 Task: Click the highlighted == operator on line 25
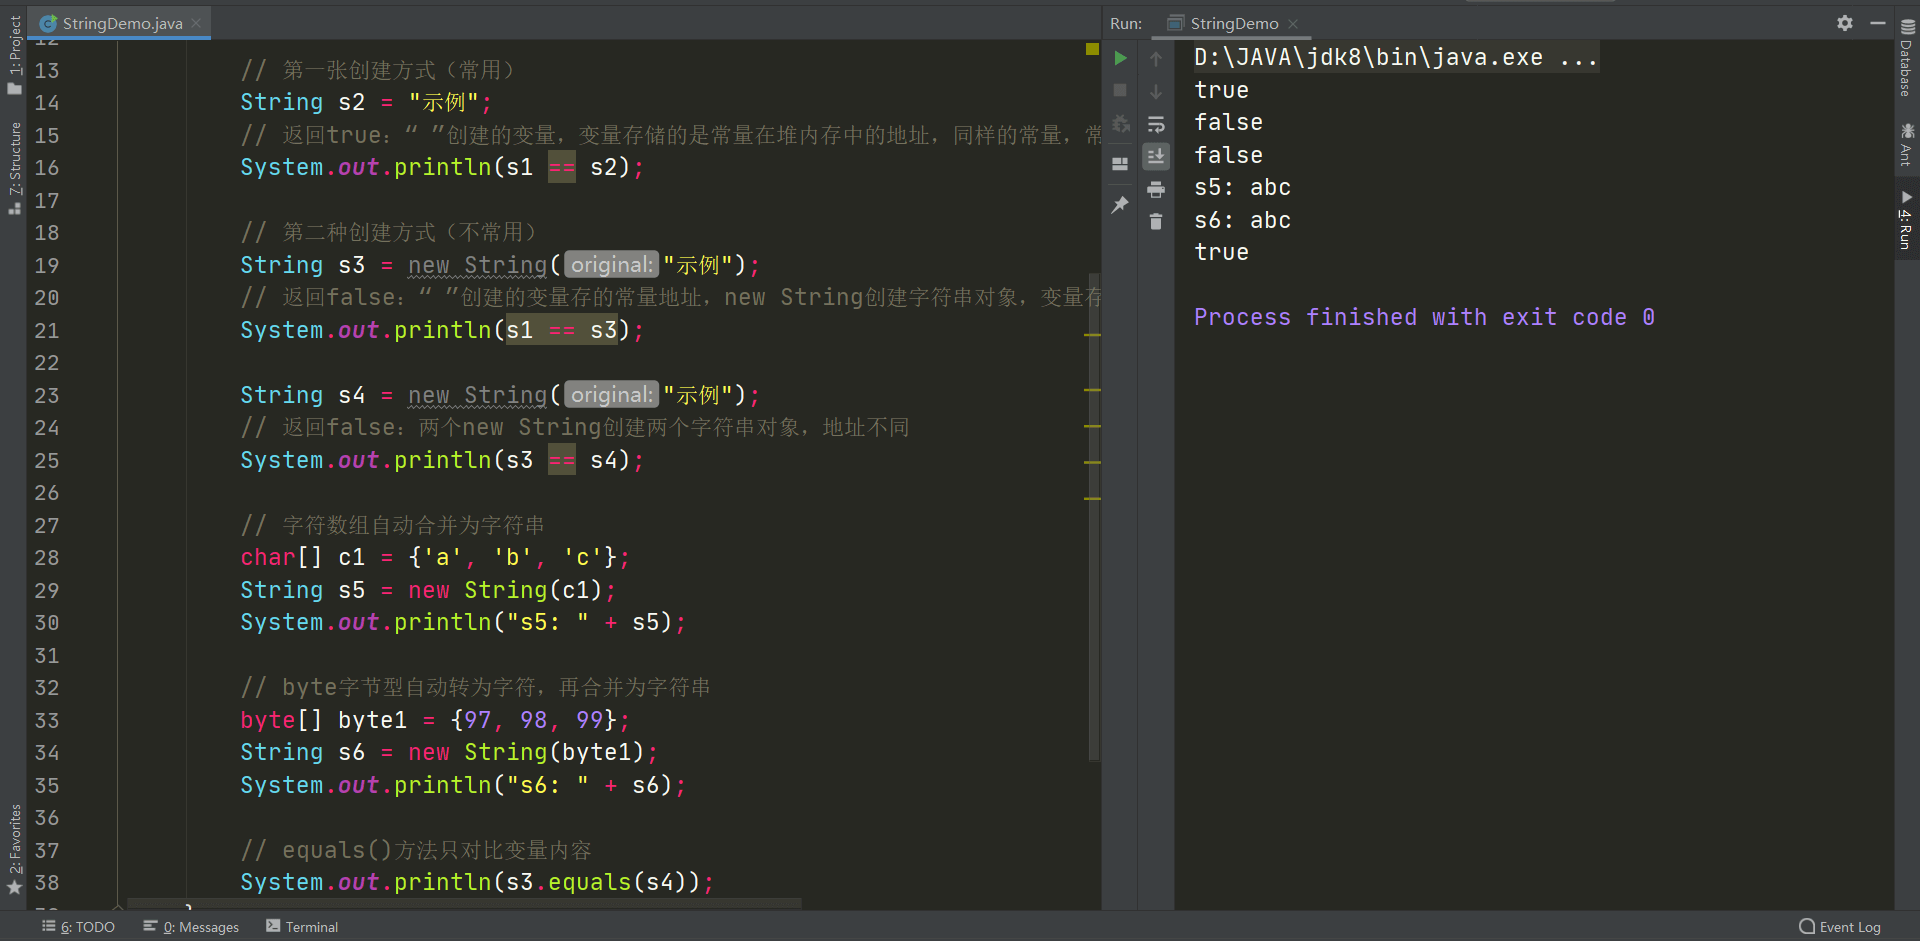click(562, 460)
